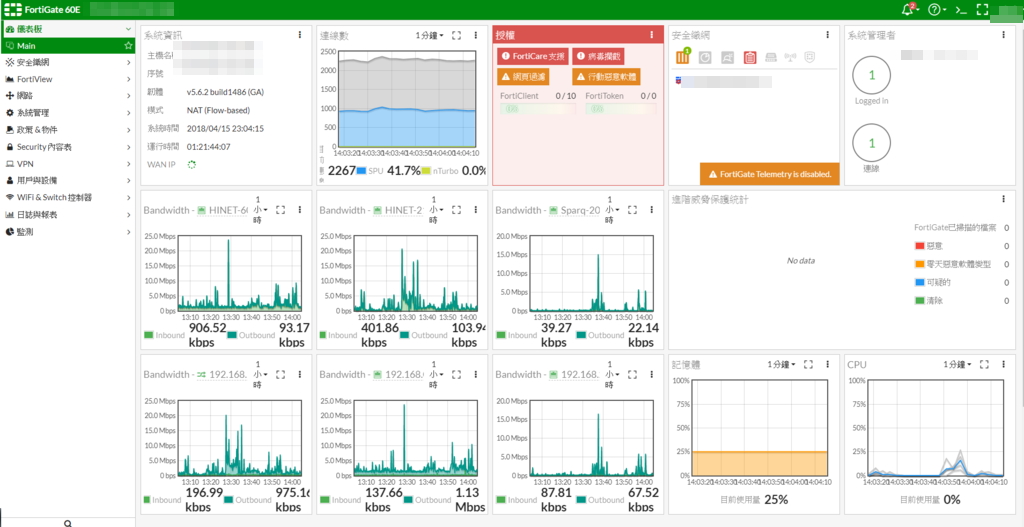1024x527 pixels.
Task: Open WiFi & Switch 控制器 in the sidebar
Action: (68, 197)
